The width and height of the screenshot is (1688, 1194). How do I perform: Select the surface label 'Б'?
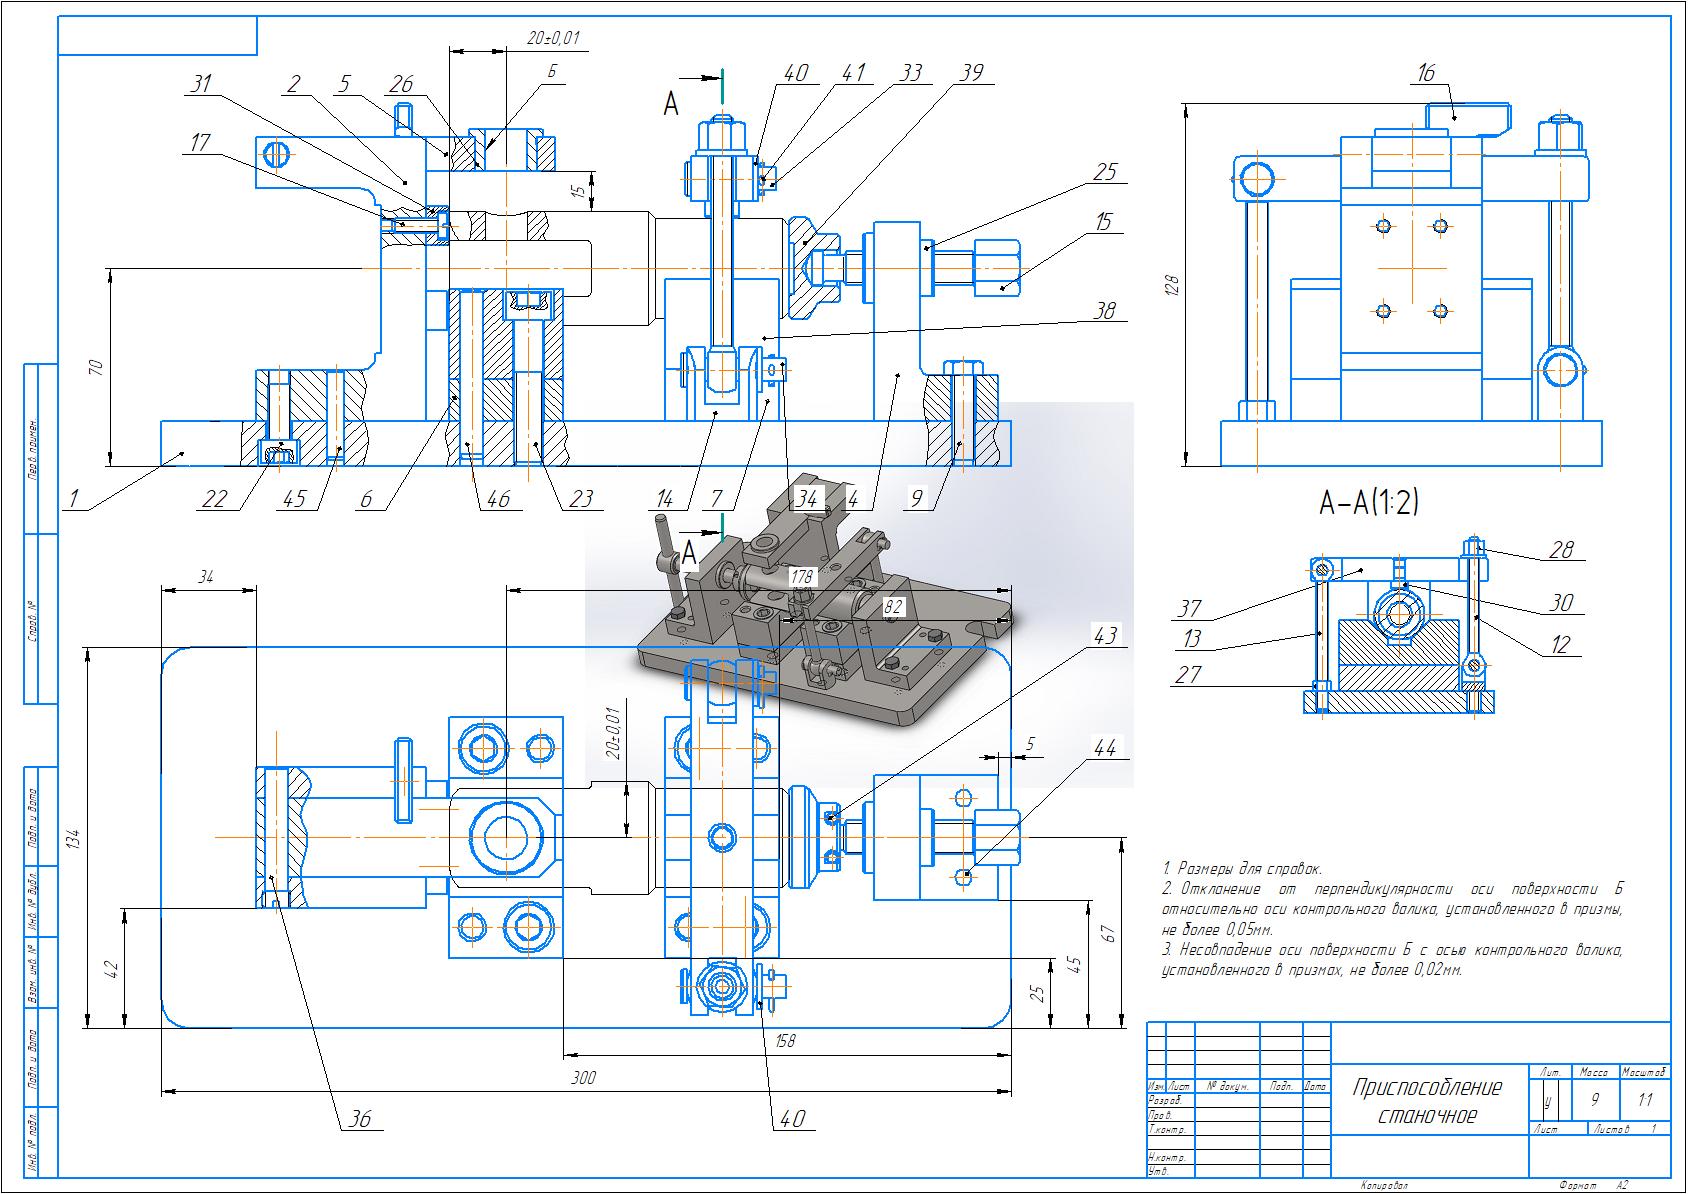(x=552, y=72)
